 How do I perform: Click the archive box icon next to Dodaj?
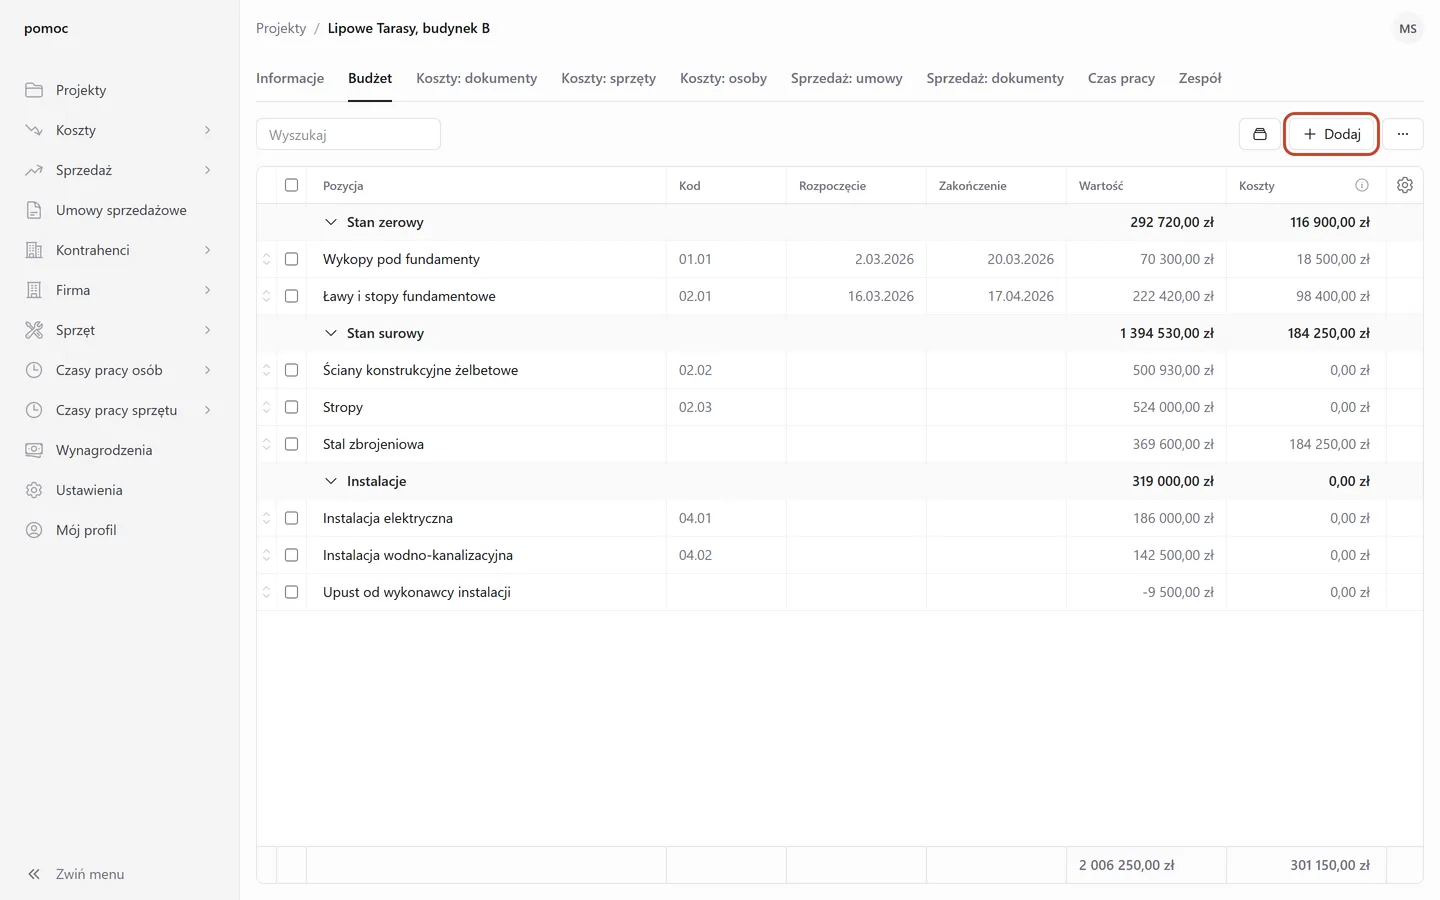coord(1260,134)
